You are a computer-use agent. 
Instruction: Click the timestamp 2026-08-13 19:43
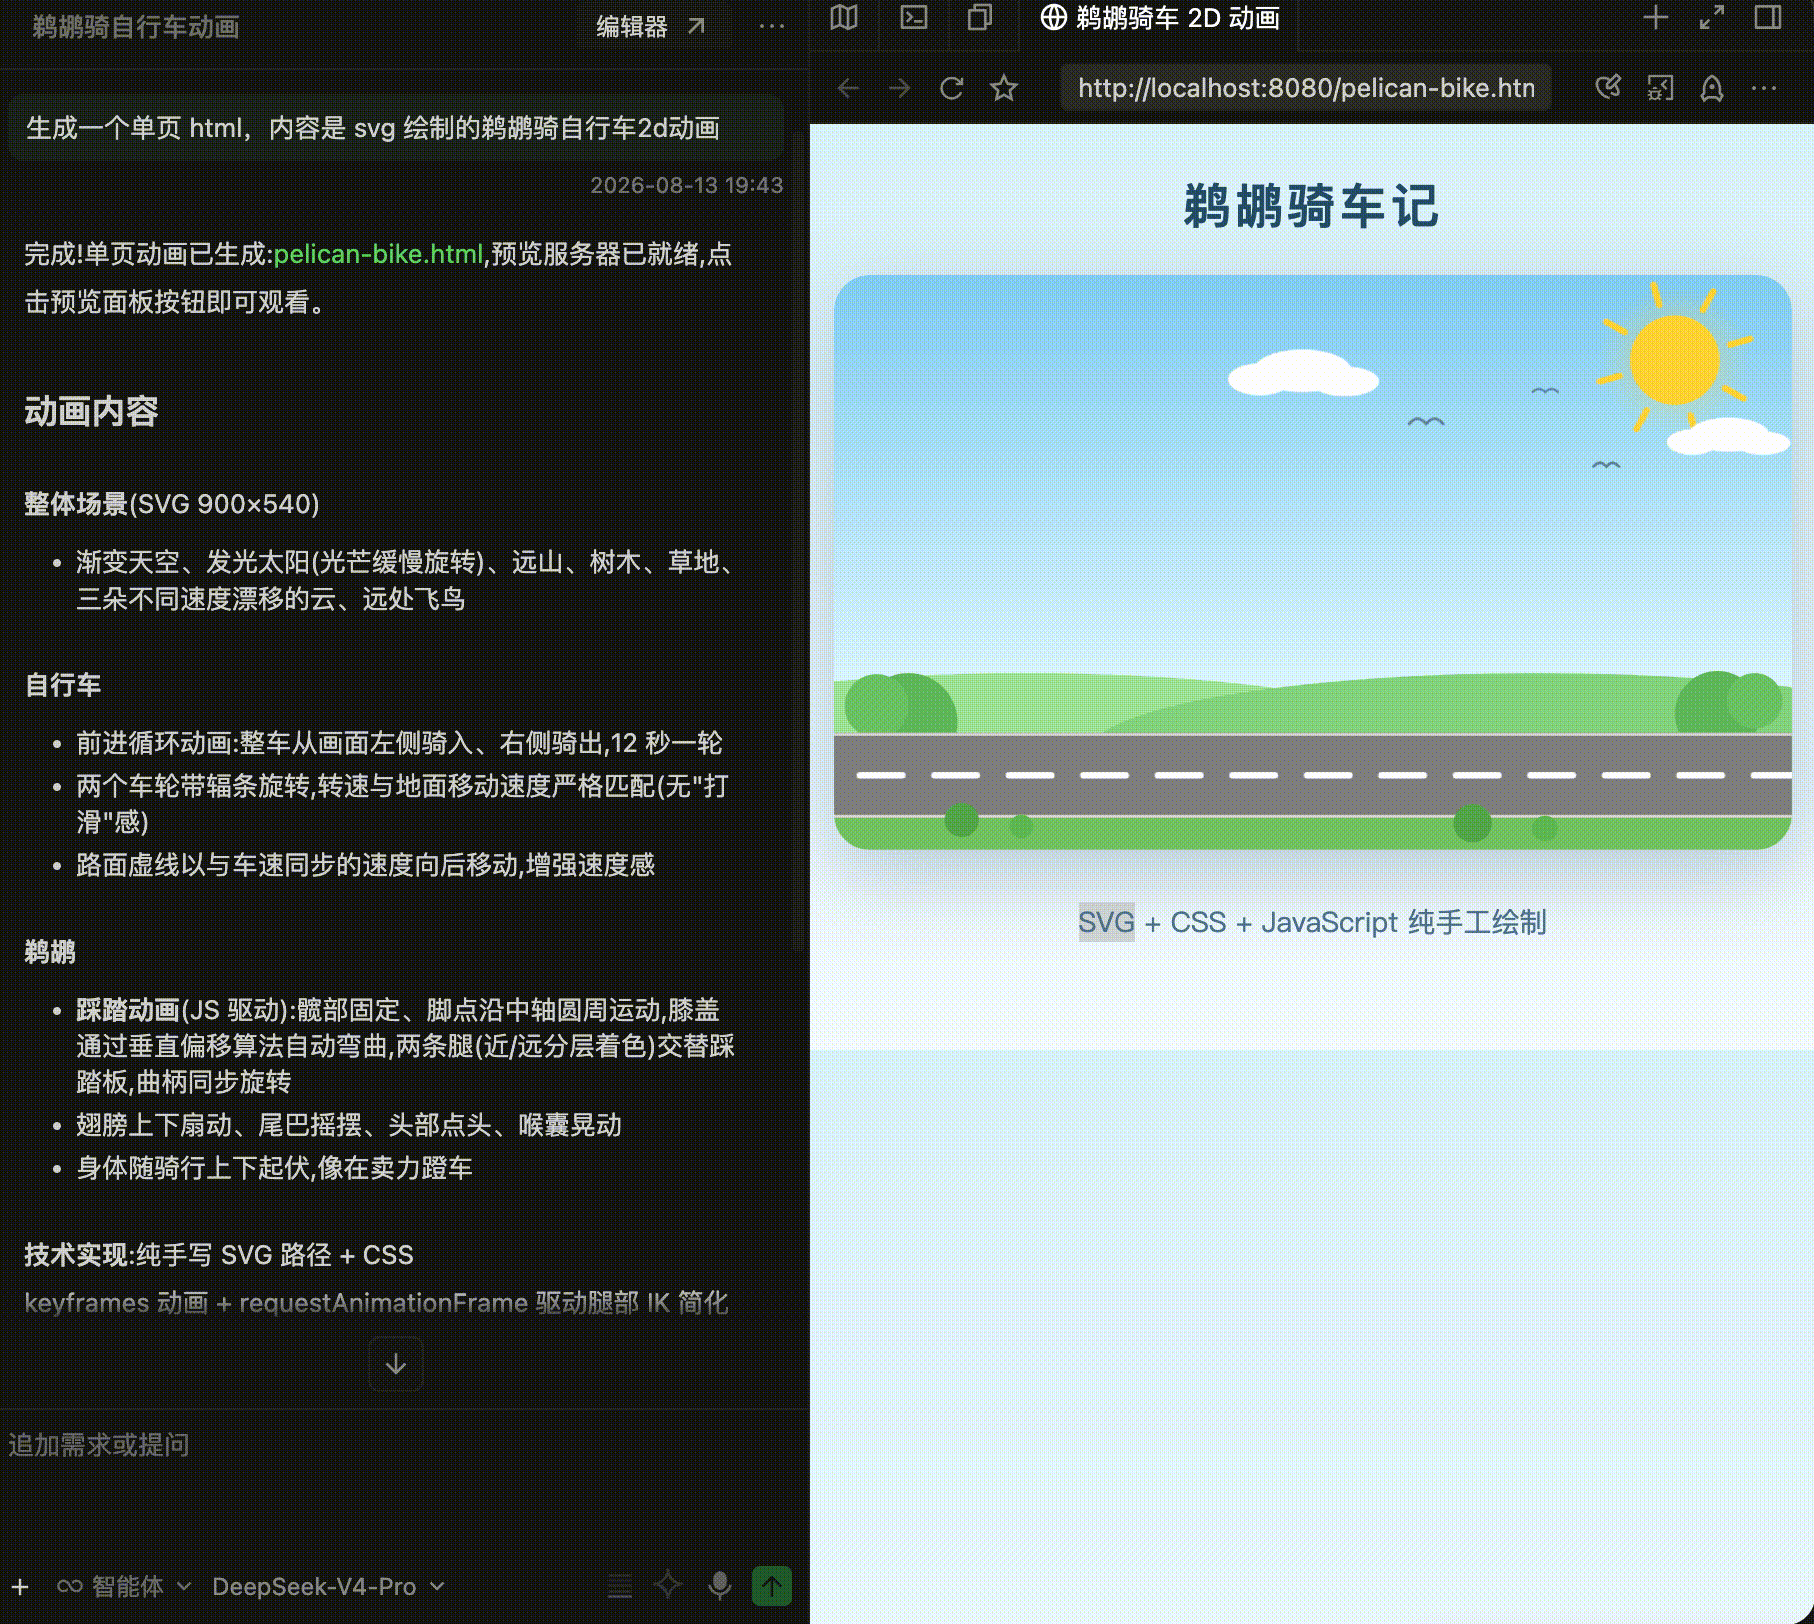pyautogui.click(x=686, y=185)
